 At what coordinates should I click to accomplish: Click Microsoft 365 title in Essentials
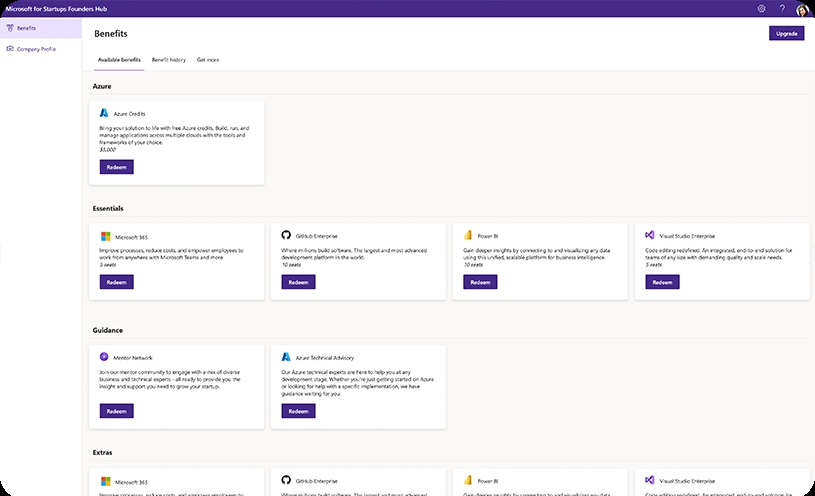(x=131, y=237)
